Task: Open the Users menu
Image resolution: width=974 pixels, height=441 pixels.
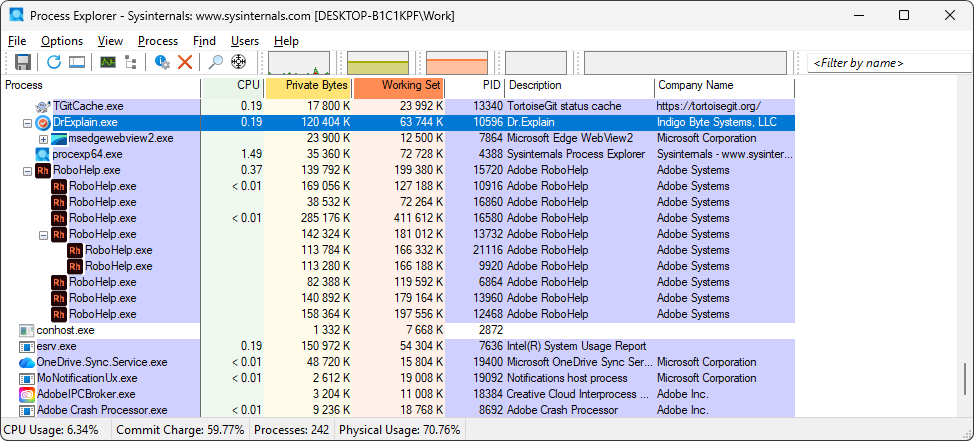Action: click(245, 41)
